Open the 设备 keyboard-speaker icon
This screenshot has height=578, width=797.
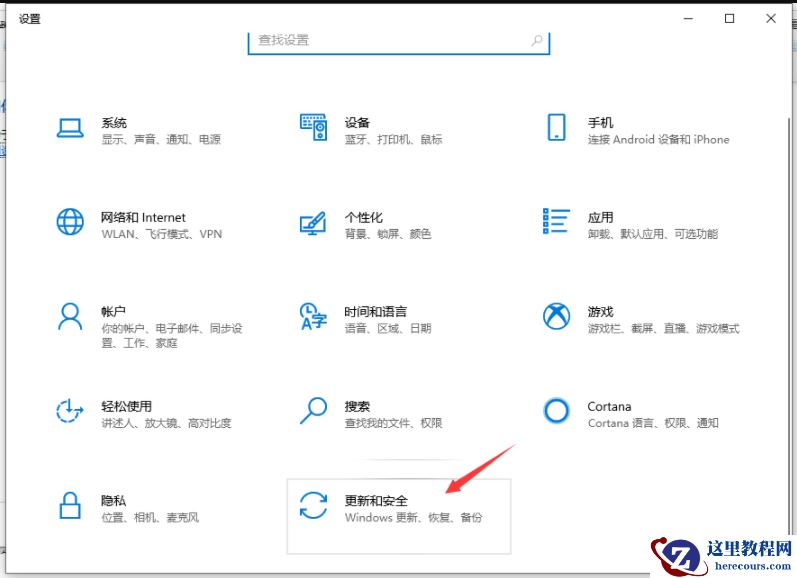pyautogui.click(x=313, y=127)
